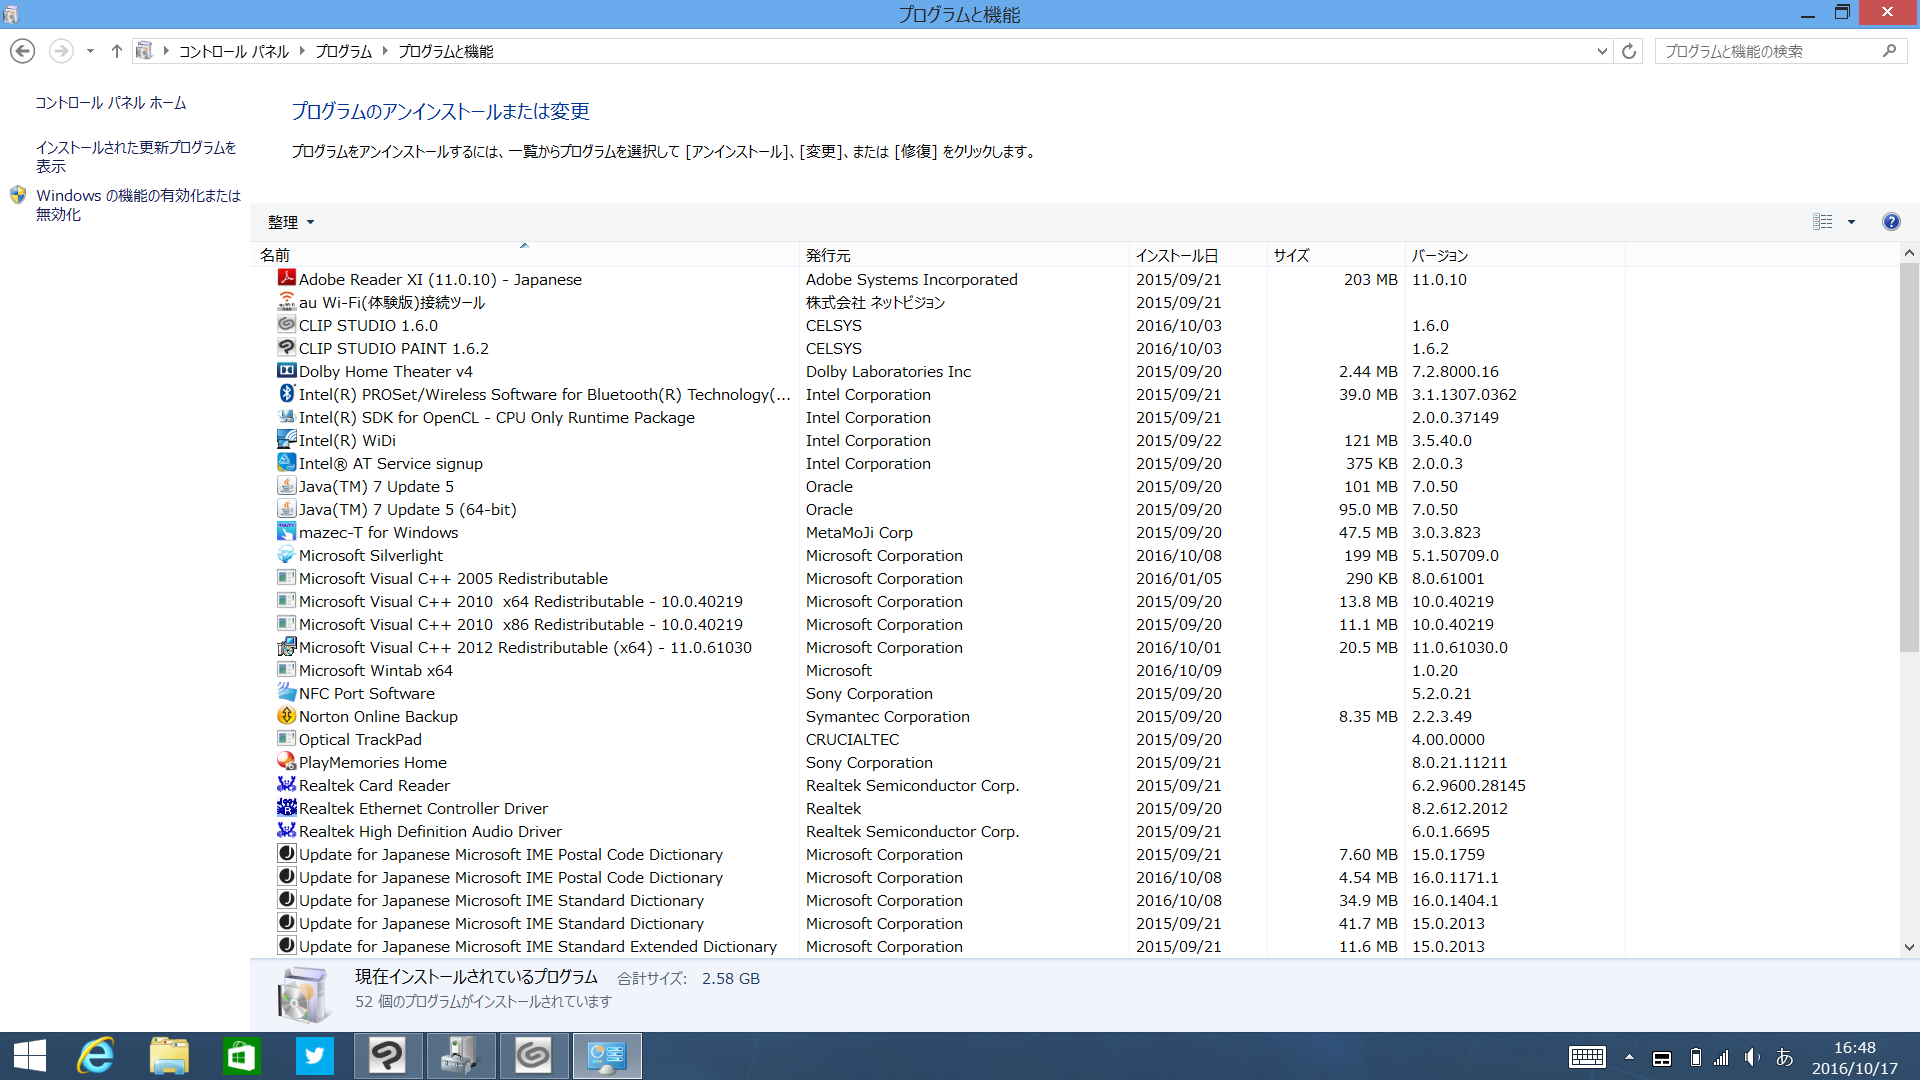Expand the 整理 organize dropdown
Viewport: 1920px width, 1080px height.
click(x=290, y=222)
